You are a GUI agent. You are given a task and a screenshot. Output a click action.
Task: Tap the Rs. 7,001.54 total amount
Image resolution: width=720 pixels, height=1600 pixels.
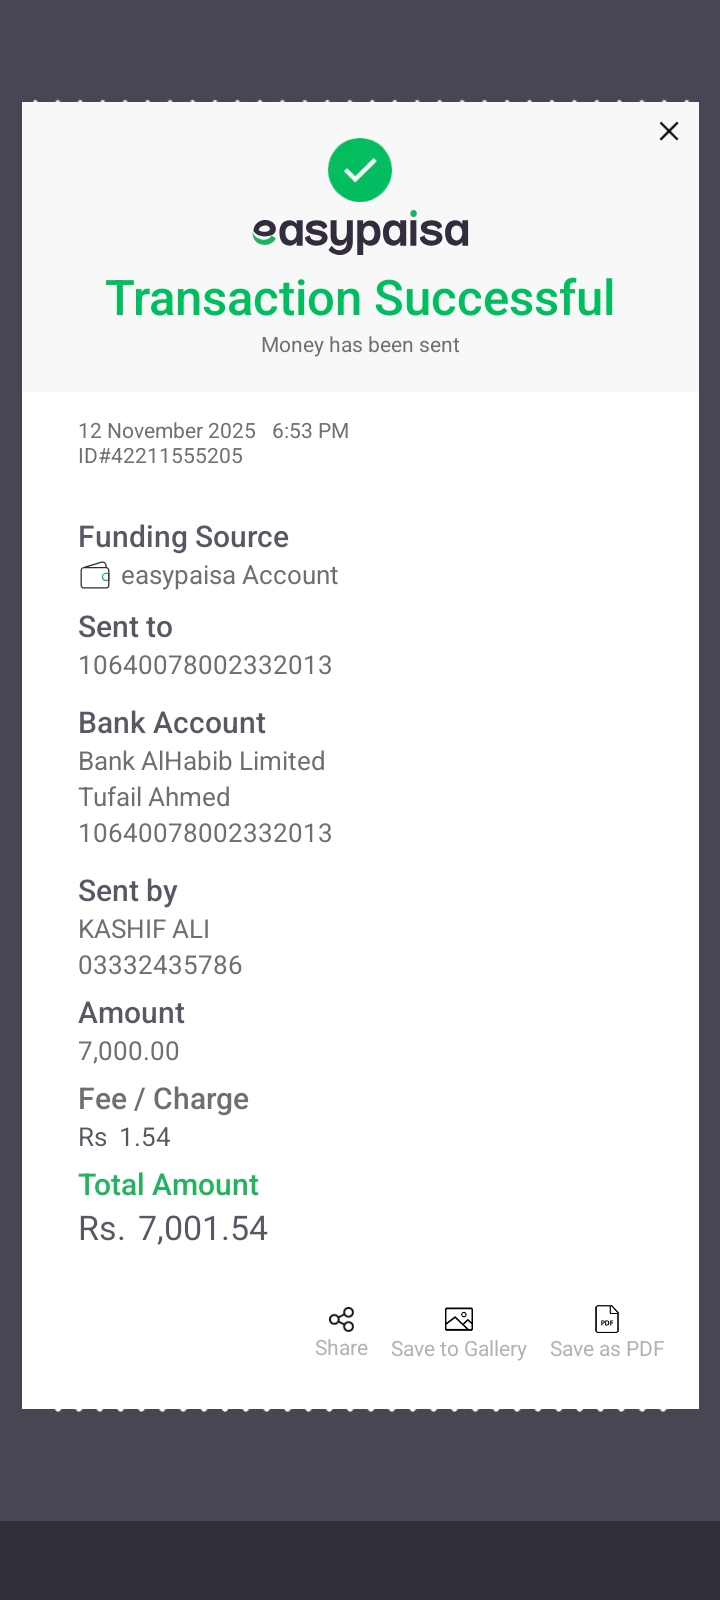pyautogui.click(x=173, y=1228)
